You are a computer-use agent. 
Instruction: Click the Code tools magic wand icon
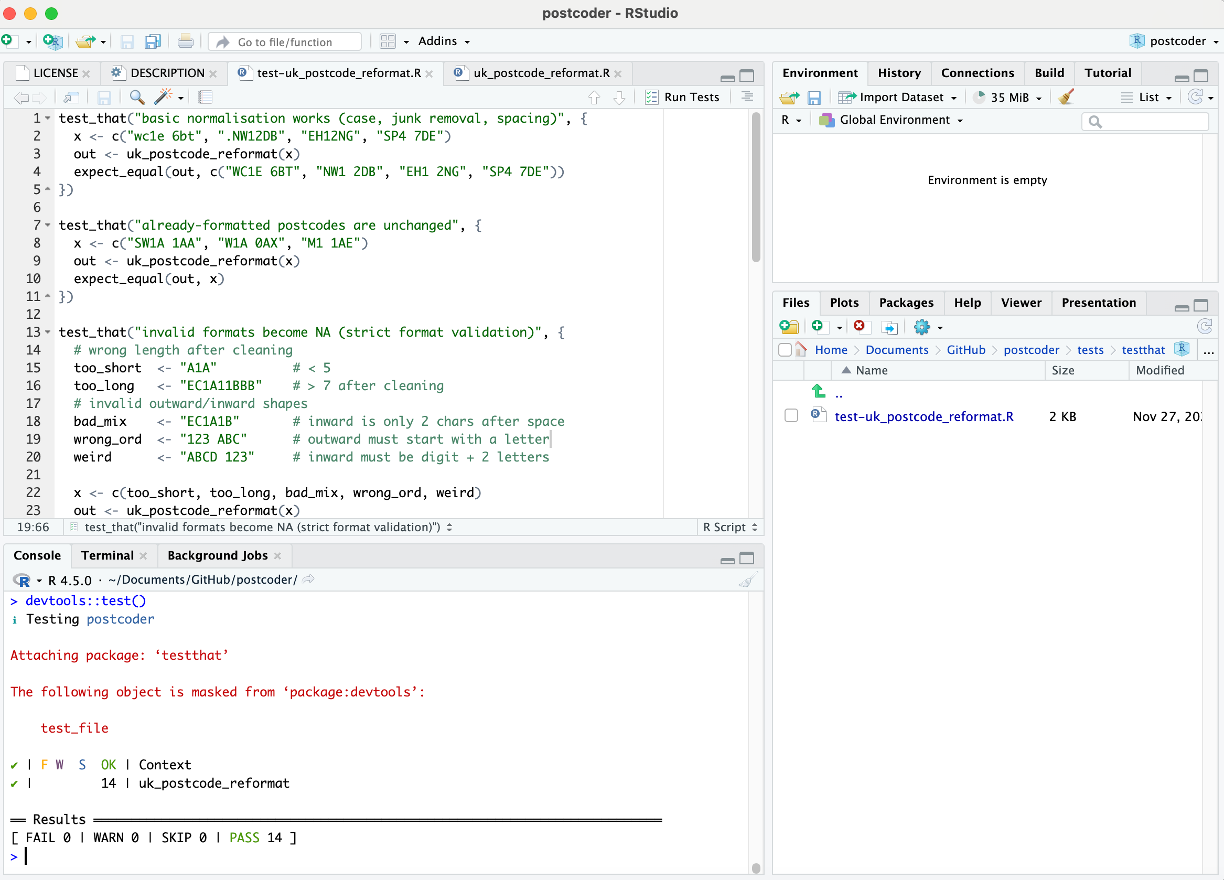coord(165,97)
